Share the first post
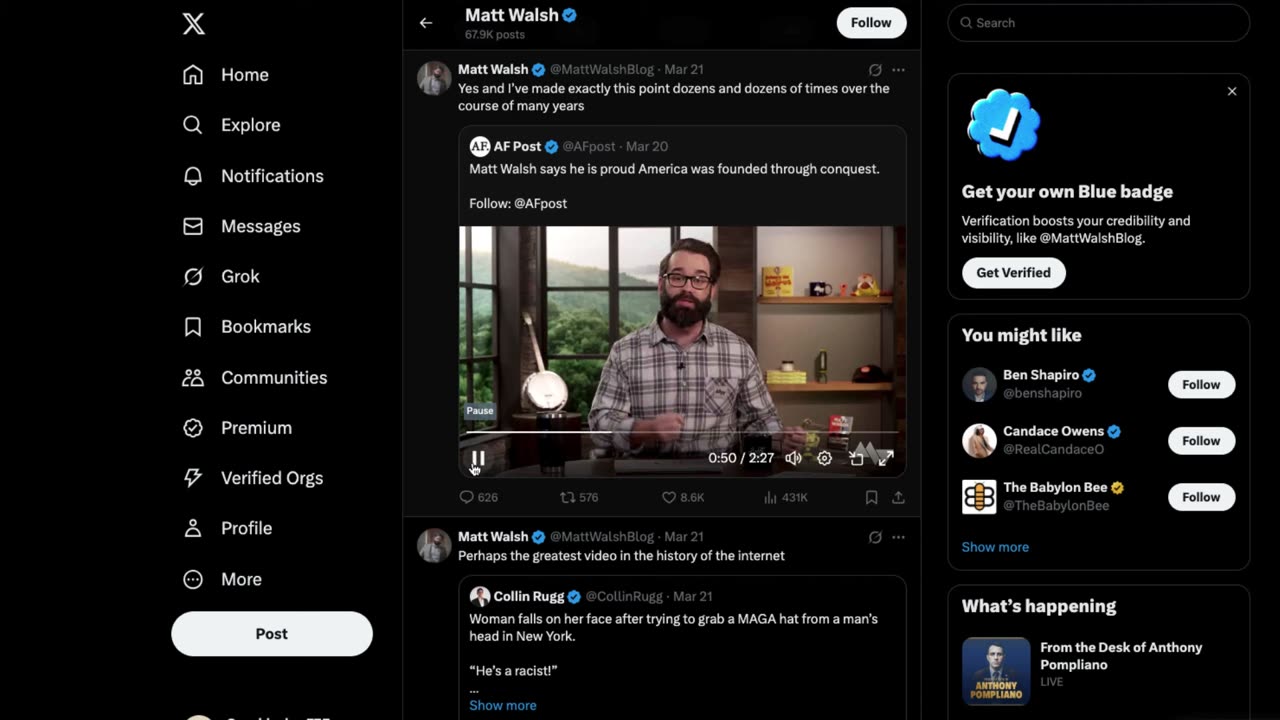Viewport: 1280px width, 720px height. [x=898, y=497]
